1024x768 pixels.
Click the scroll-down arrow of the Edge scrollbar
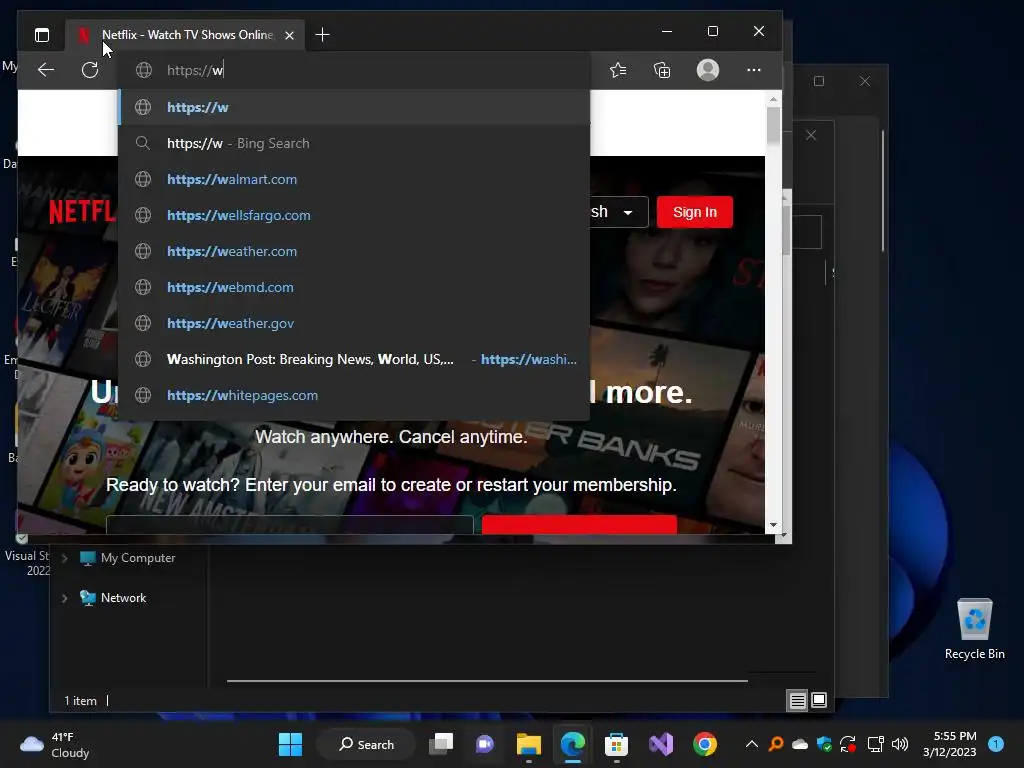pos(773,525)
